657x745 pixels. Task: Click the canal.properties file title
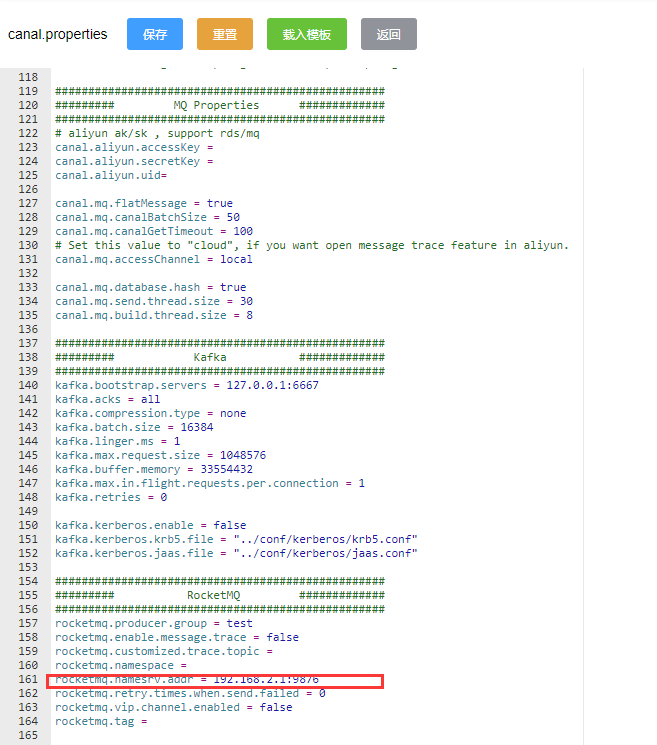pos(57,34)
